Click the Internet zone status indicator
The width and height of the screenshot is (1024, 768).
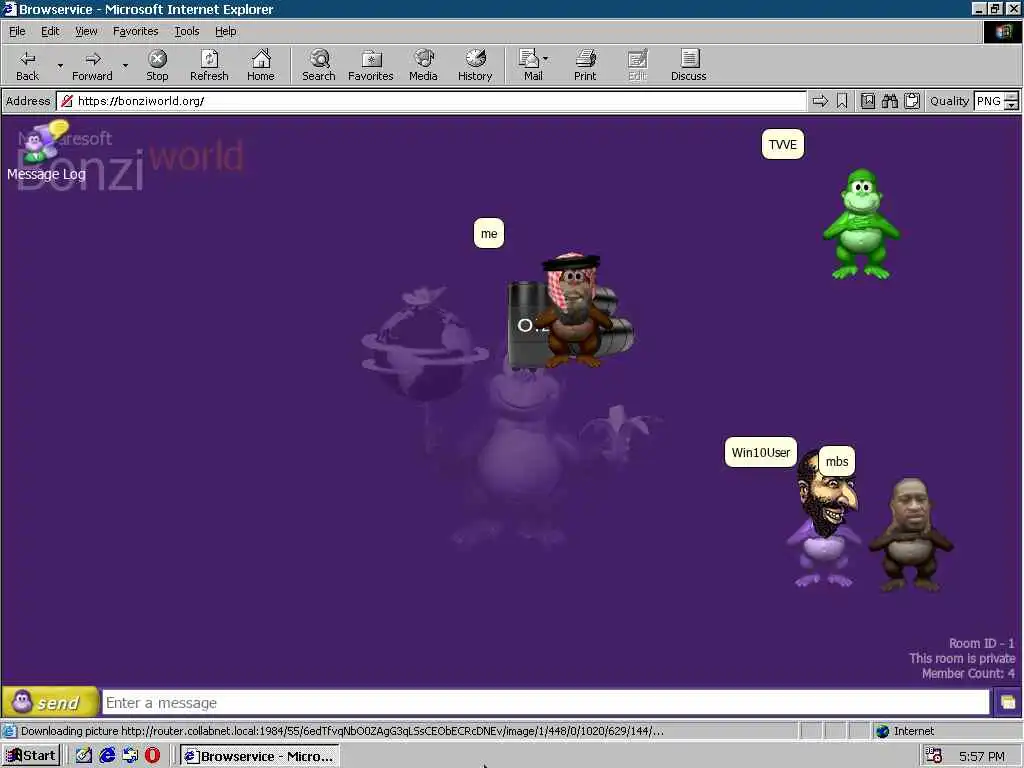[x=905, y=731]
